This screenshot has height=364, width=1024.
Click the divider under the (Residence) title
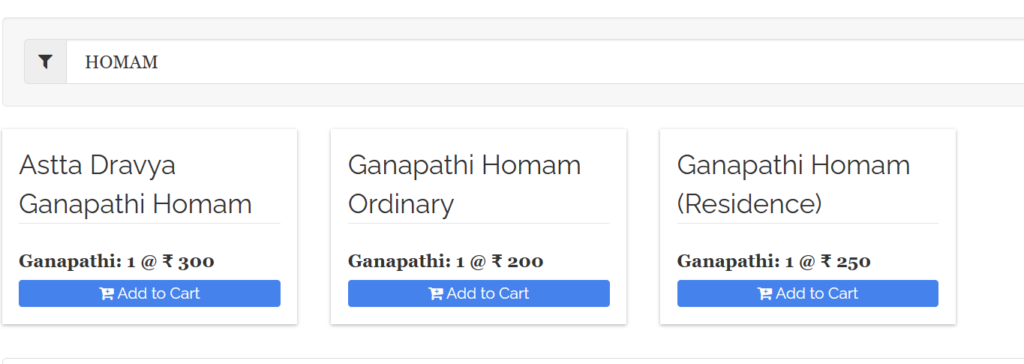coord(808,223)
